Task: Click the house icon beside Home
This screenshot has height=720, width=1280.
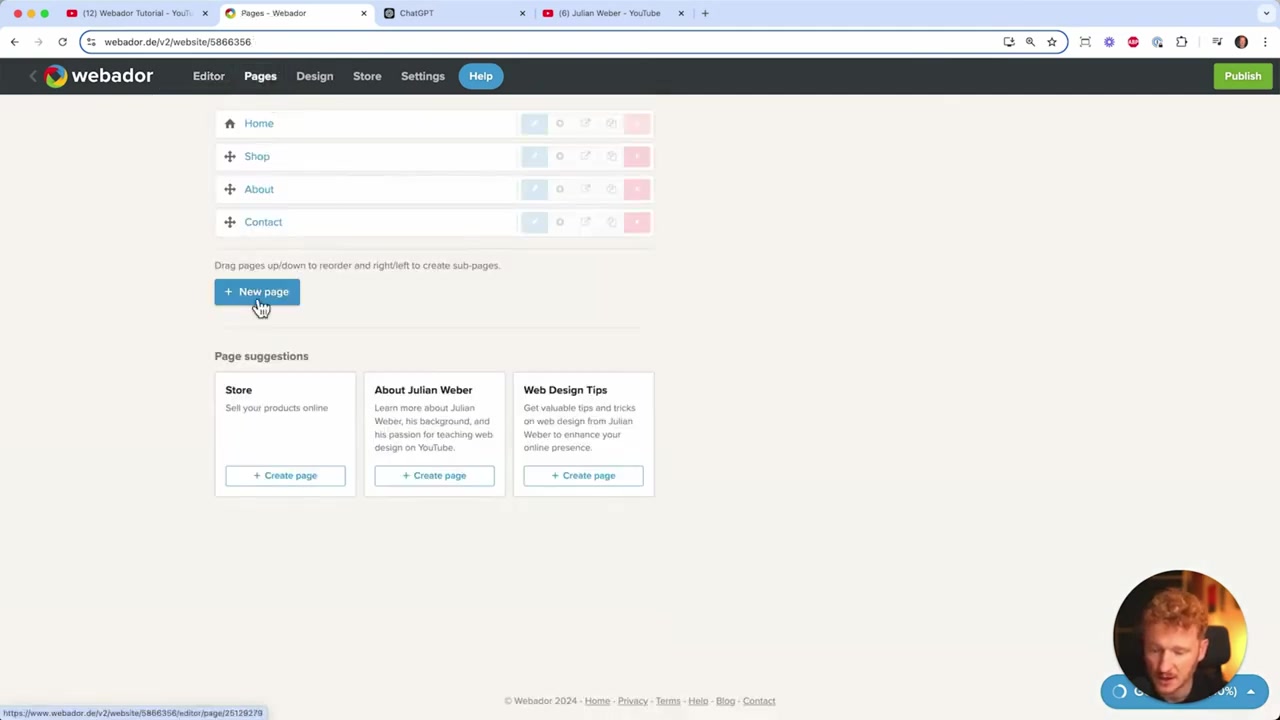Action: pos(230,123)
